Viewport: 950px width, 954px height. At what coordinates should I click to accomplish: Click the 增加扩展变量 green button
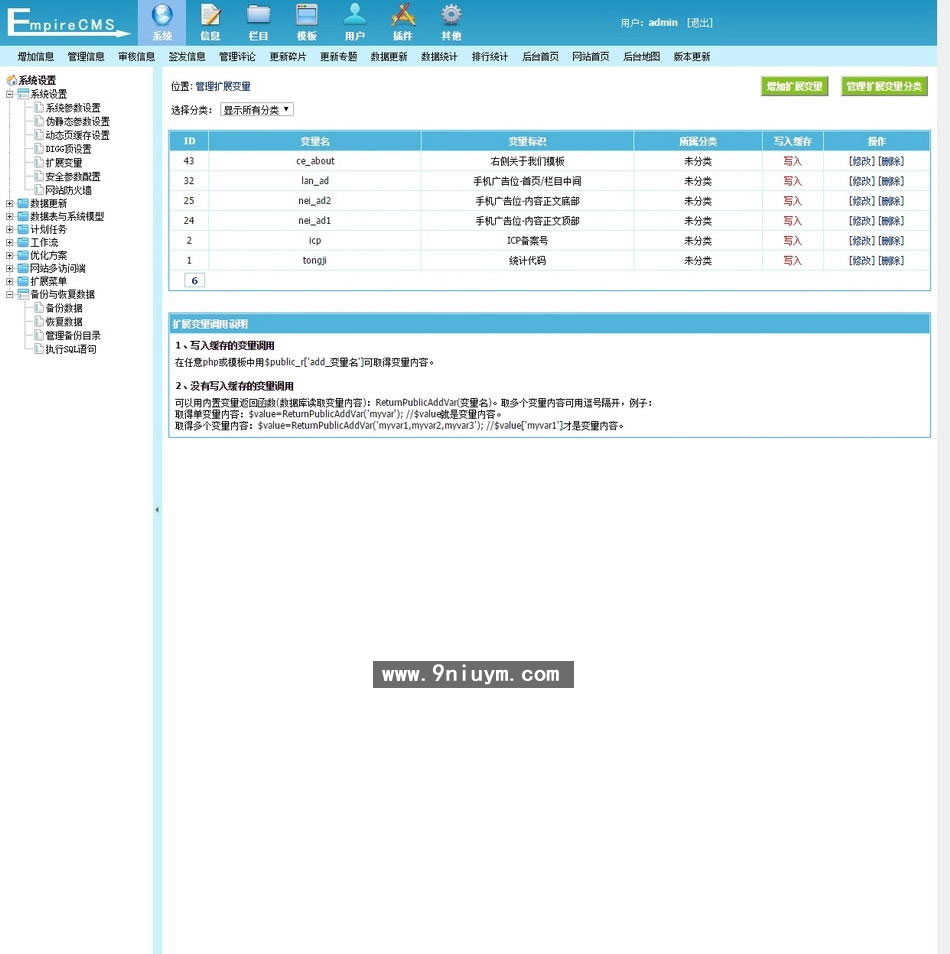tap(794, 86)
